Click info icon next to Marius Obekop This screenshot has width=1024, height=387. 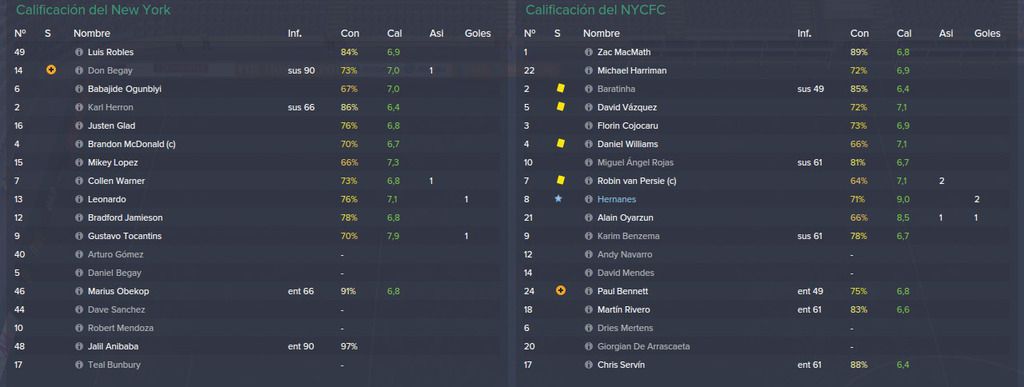[x=79, y=291]
